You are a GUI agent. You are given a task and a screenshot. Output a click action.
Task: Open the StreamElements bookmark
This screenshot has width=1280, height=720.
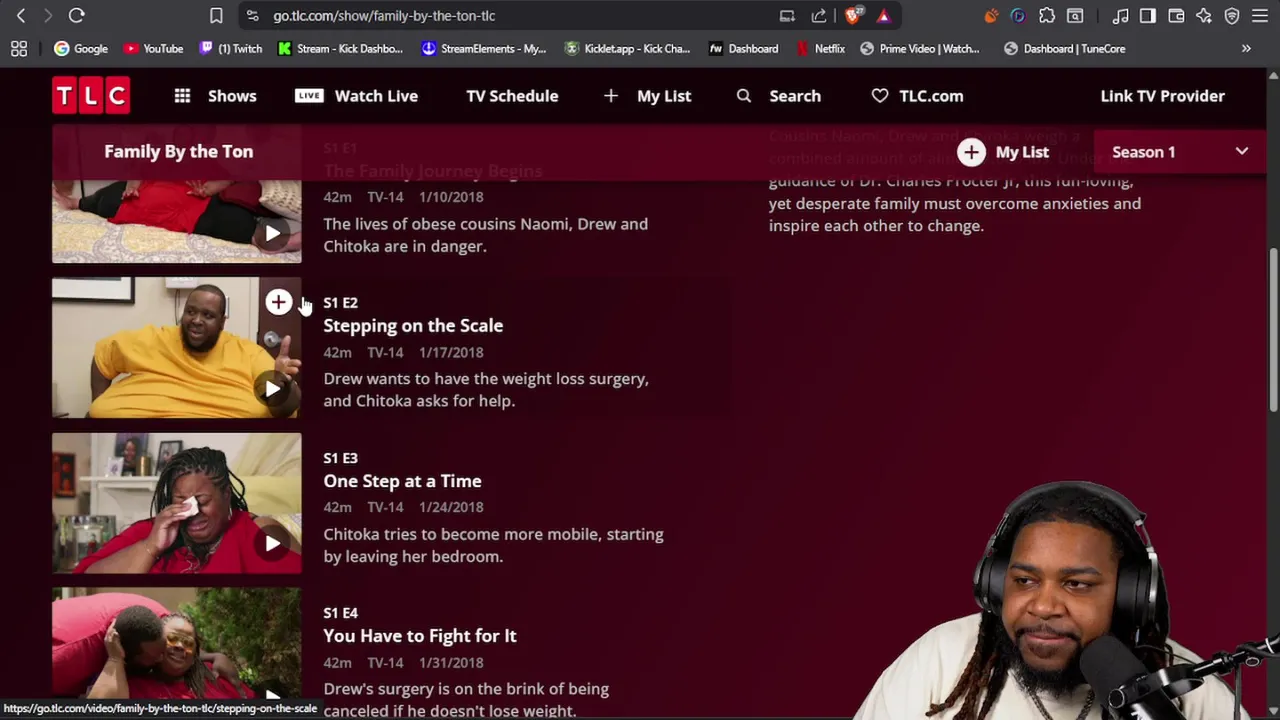click(484, 49)
